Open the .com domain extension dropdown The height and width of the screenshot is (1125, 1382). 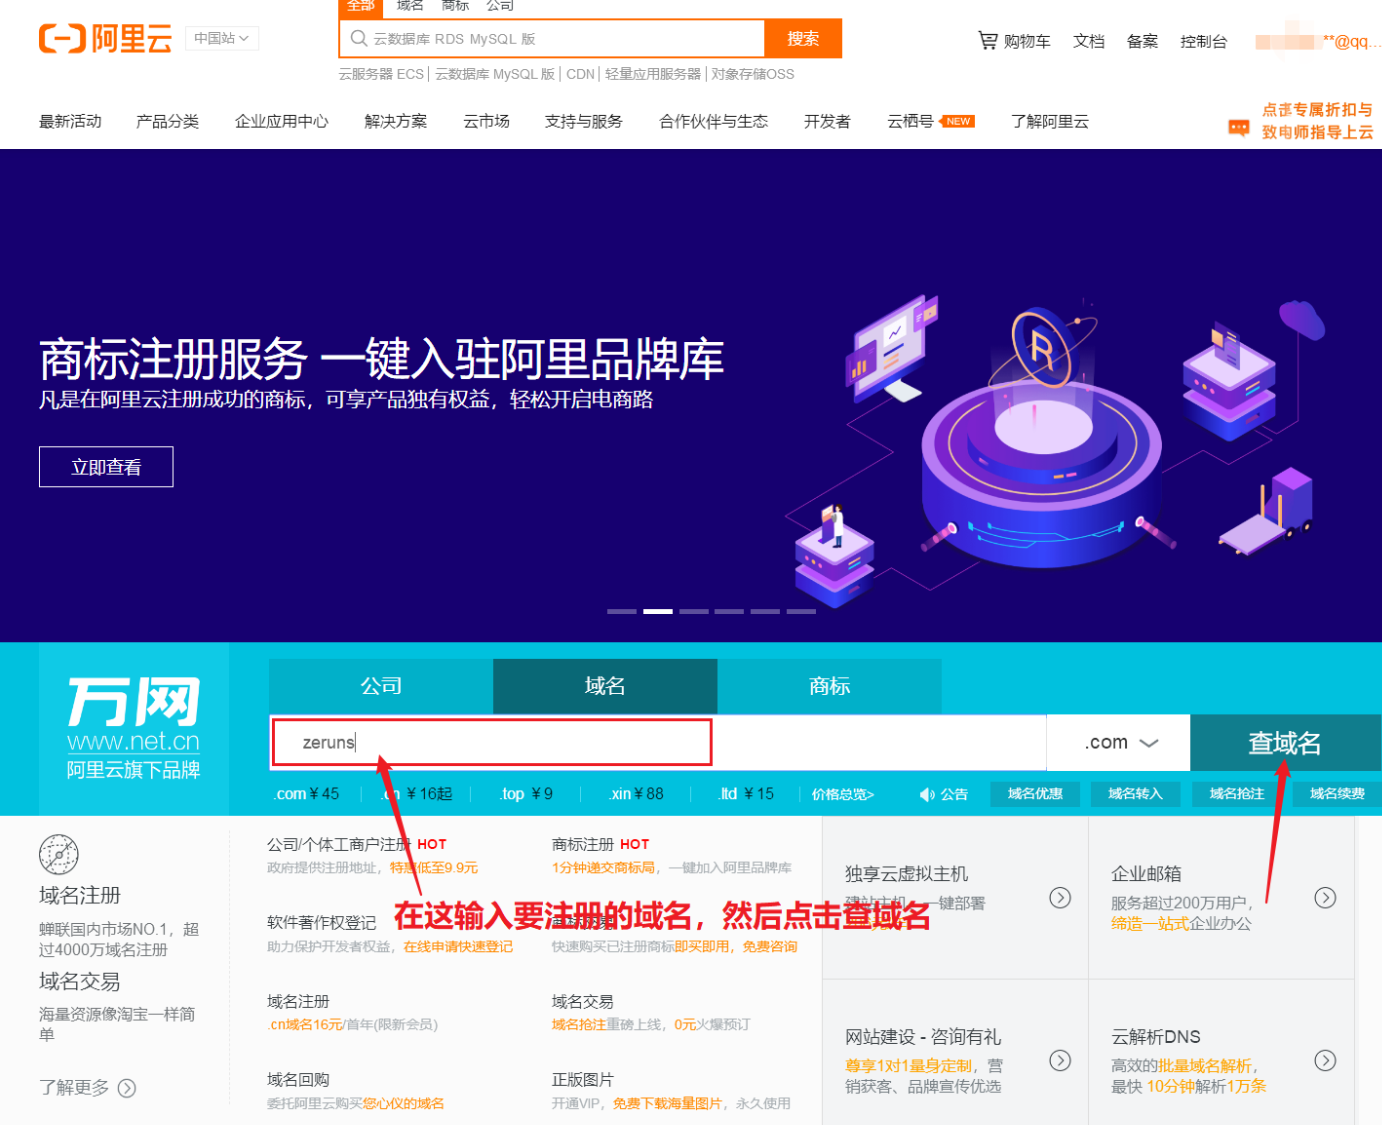pos(1117,742)
